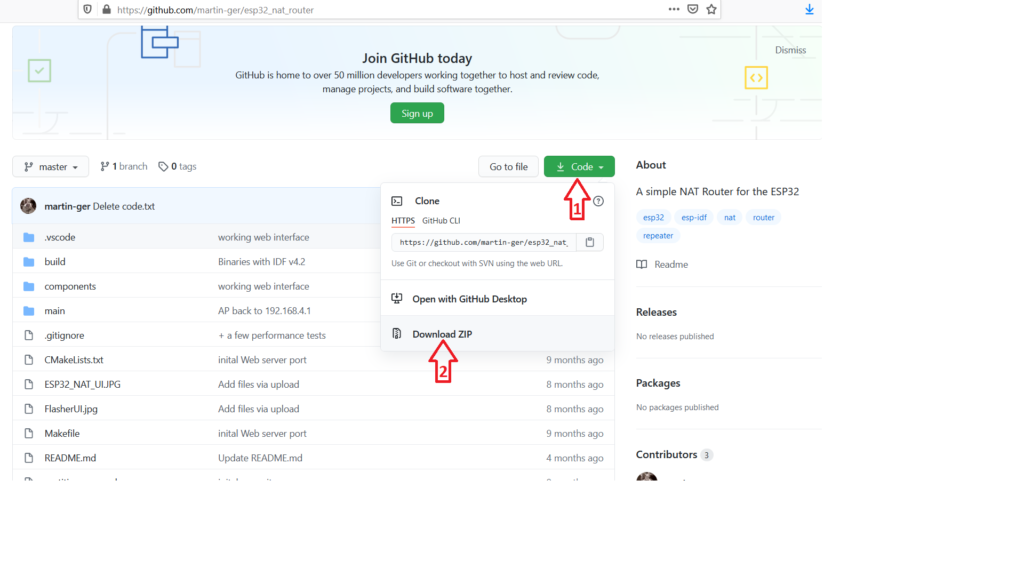Click the clone help question mark icon
Image resolution: width=1024 pixels, height=576 pixels.
coord(598,201)
